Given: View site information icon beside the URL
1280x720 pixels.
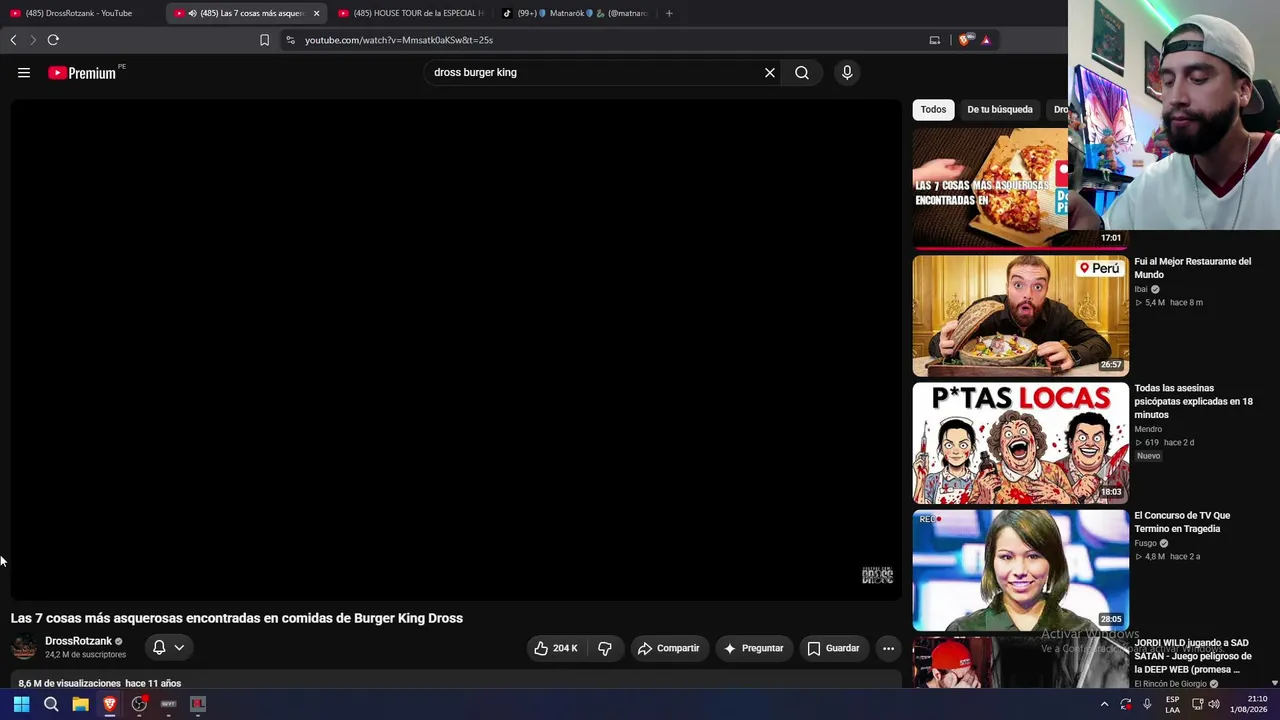Looking at the screenshot, I should click(290, 40).
